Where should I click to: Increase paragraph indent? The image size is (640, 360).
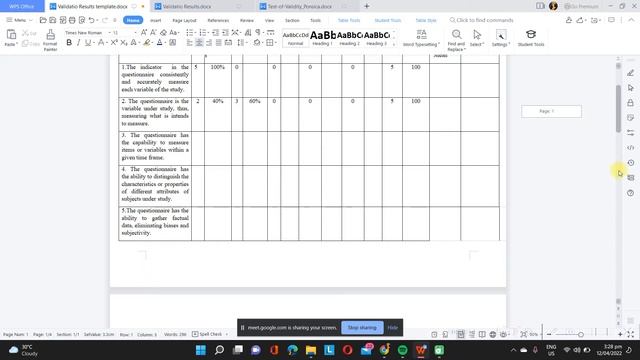[225, 32]
